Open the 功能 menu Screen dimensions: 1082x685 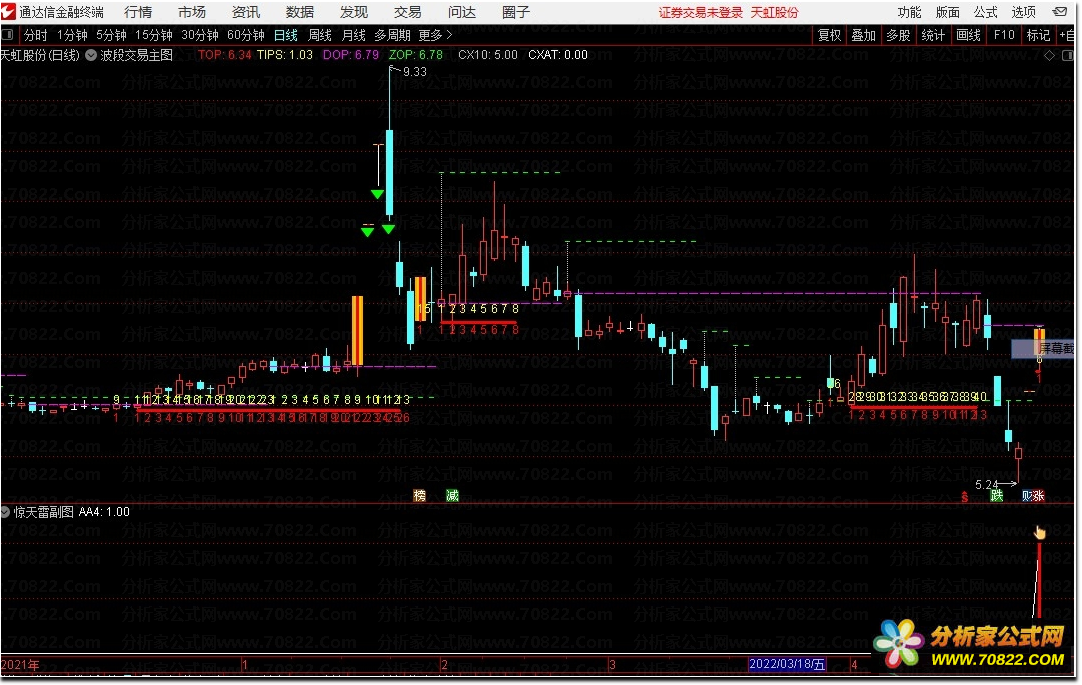click(909, 12)
